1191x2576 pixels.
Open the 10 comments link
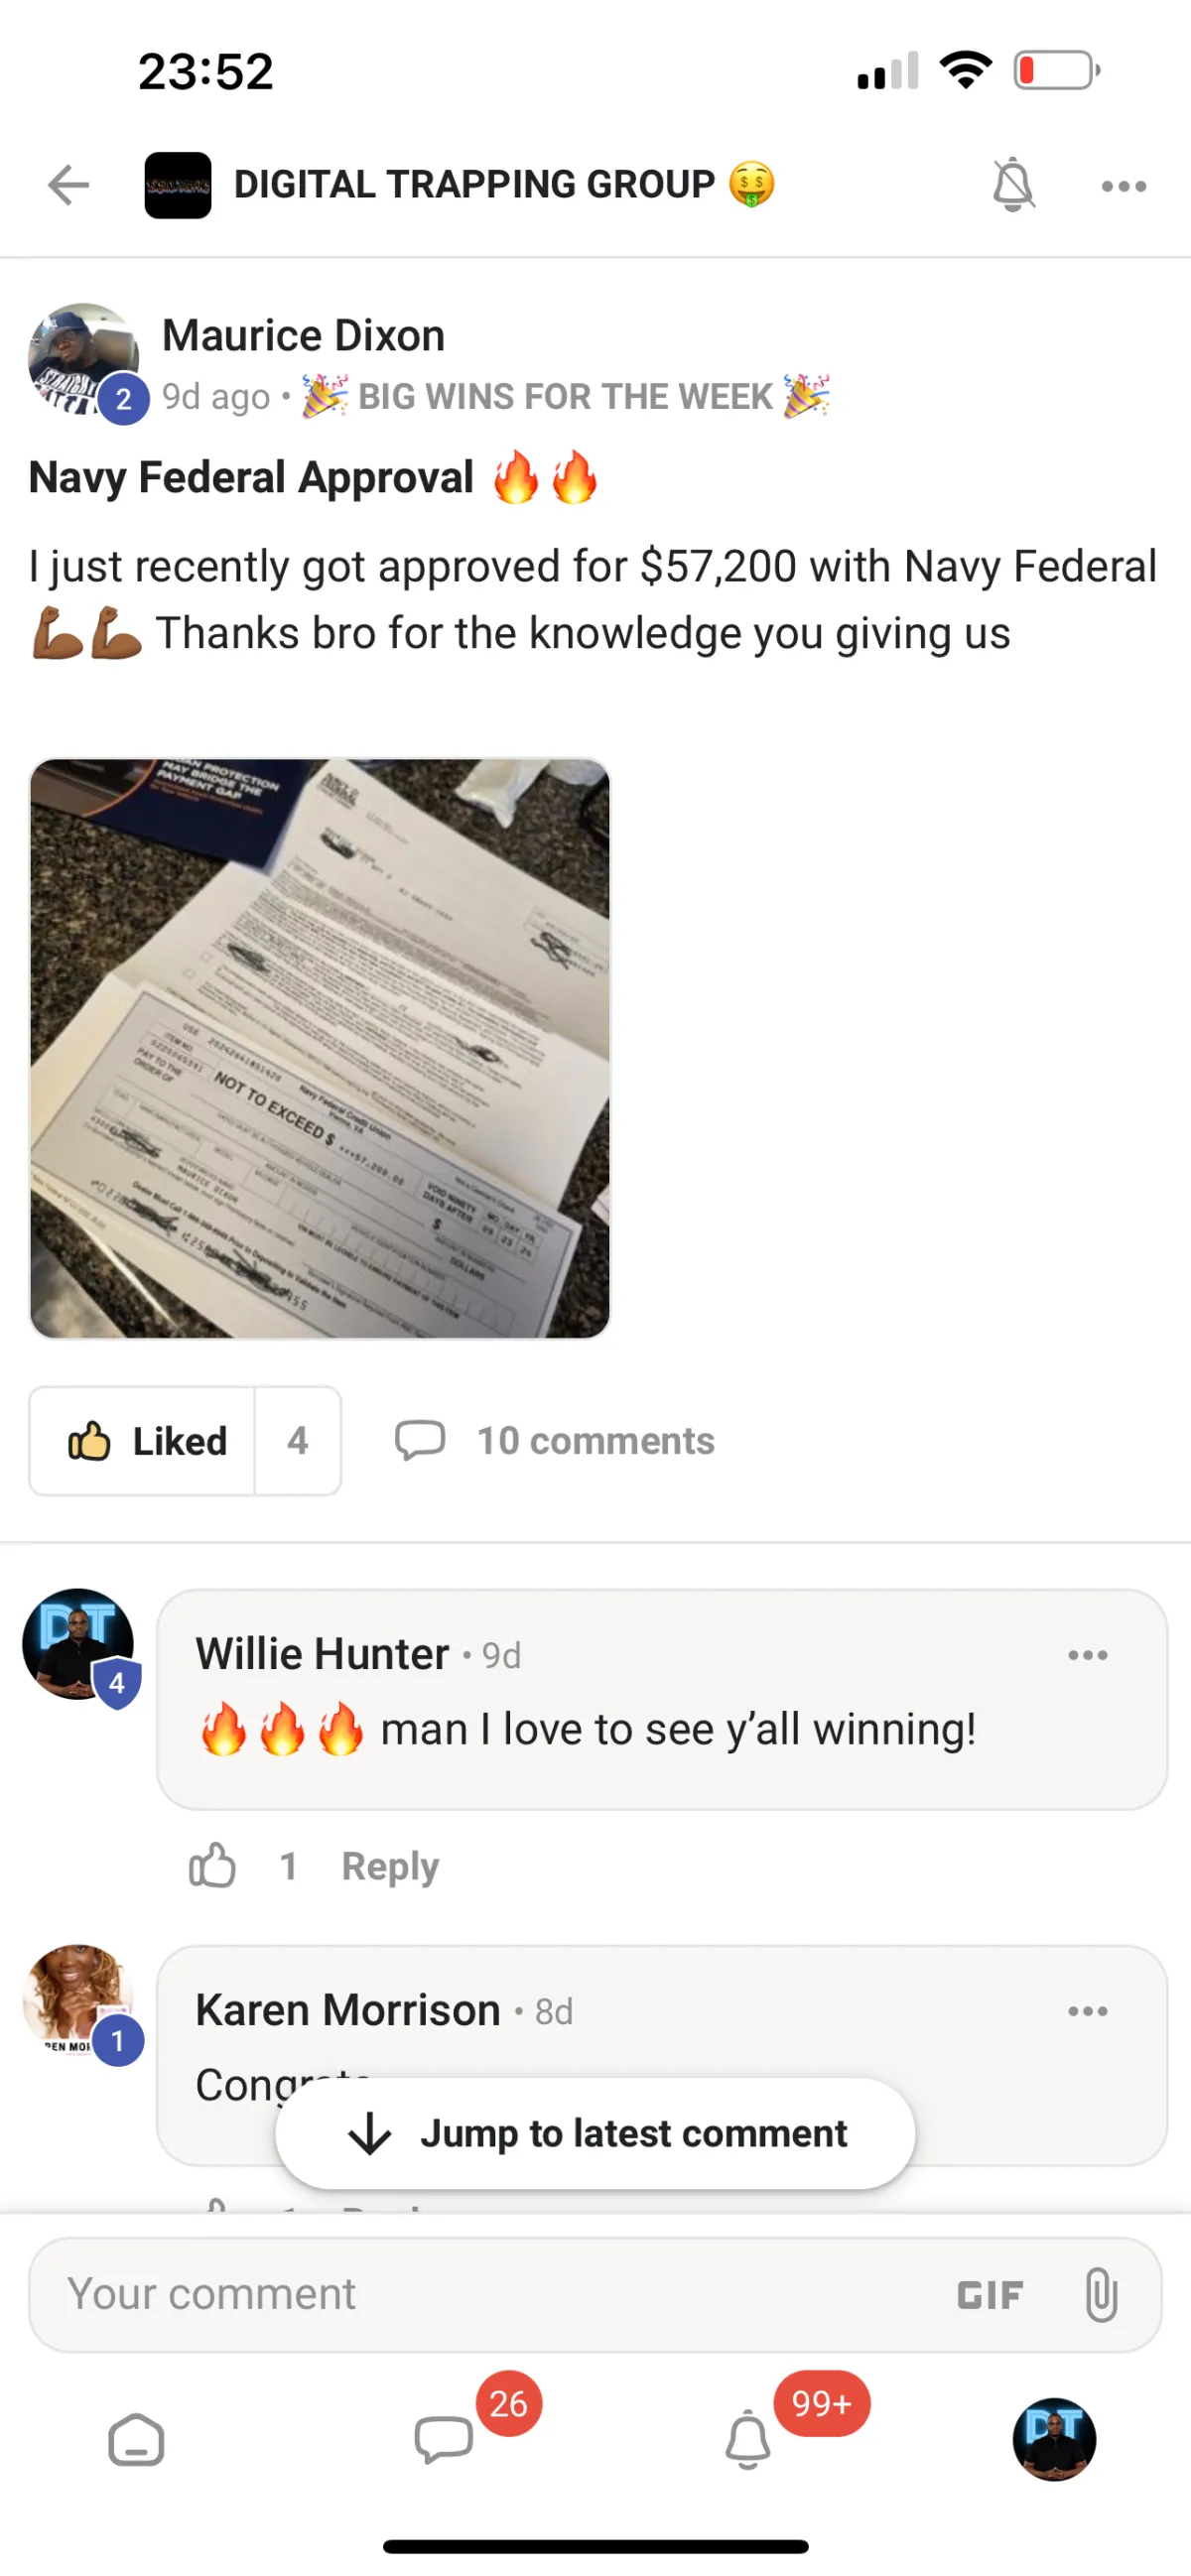555,1440
